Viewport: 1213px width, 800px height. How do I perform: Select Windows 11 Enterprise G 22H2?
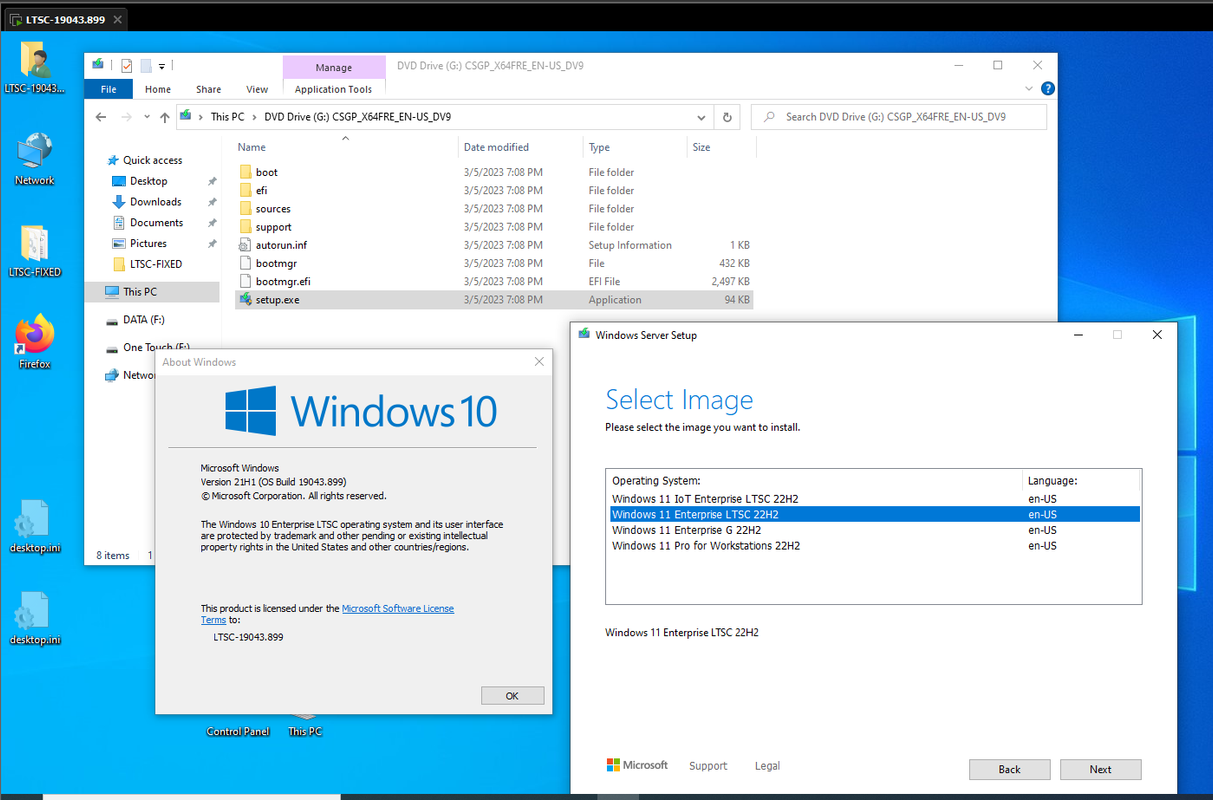(x=874, y=530)
